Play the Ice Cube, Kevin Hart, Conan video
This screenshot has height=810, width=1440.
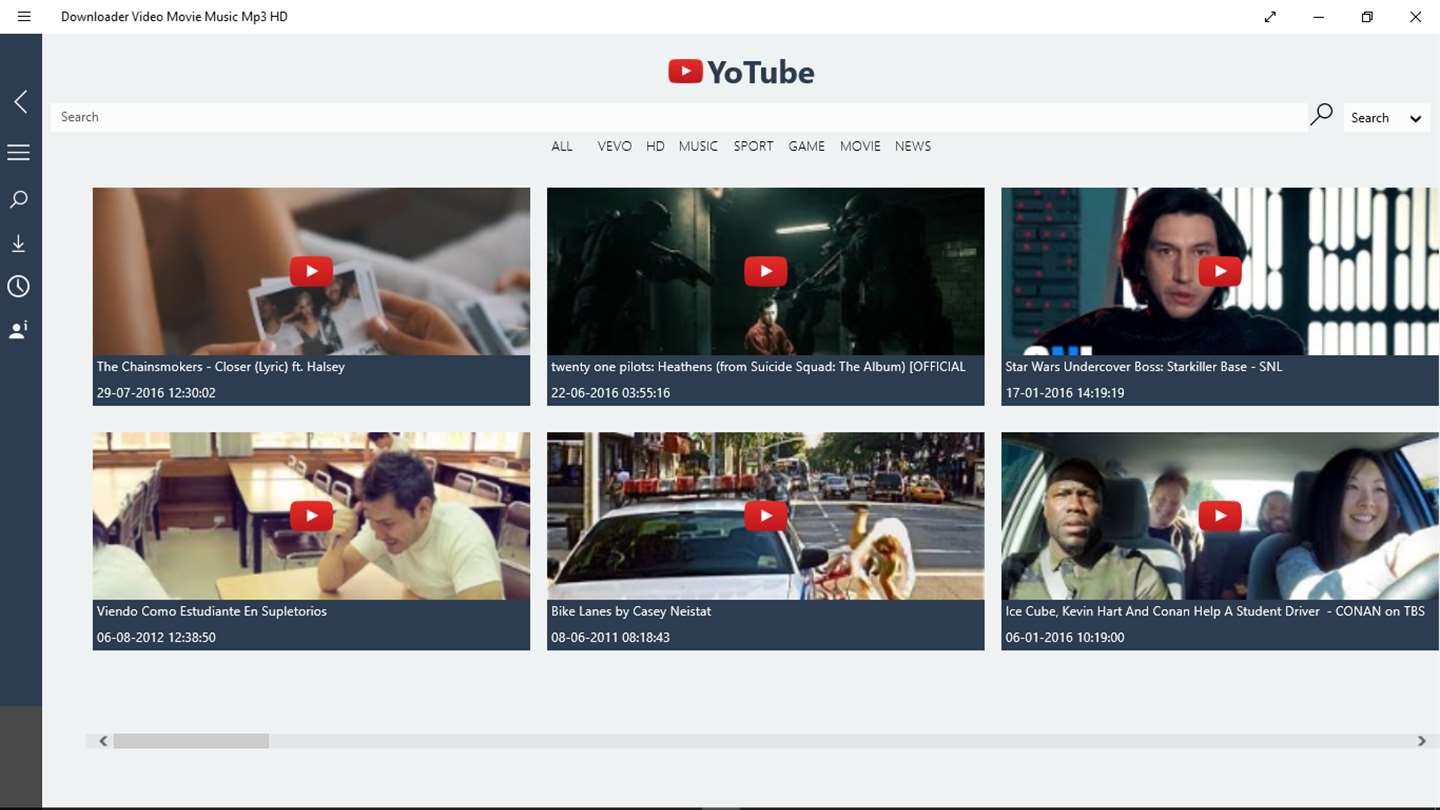pyautogui.click(x=1220, y=515)
